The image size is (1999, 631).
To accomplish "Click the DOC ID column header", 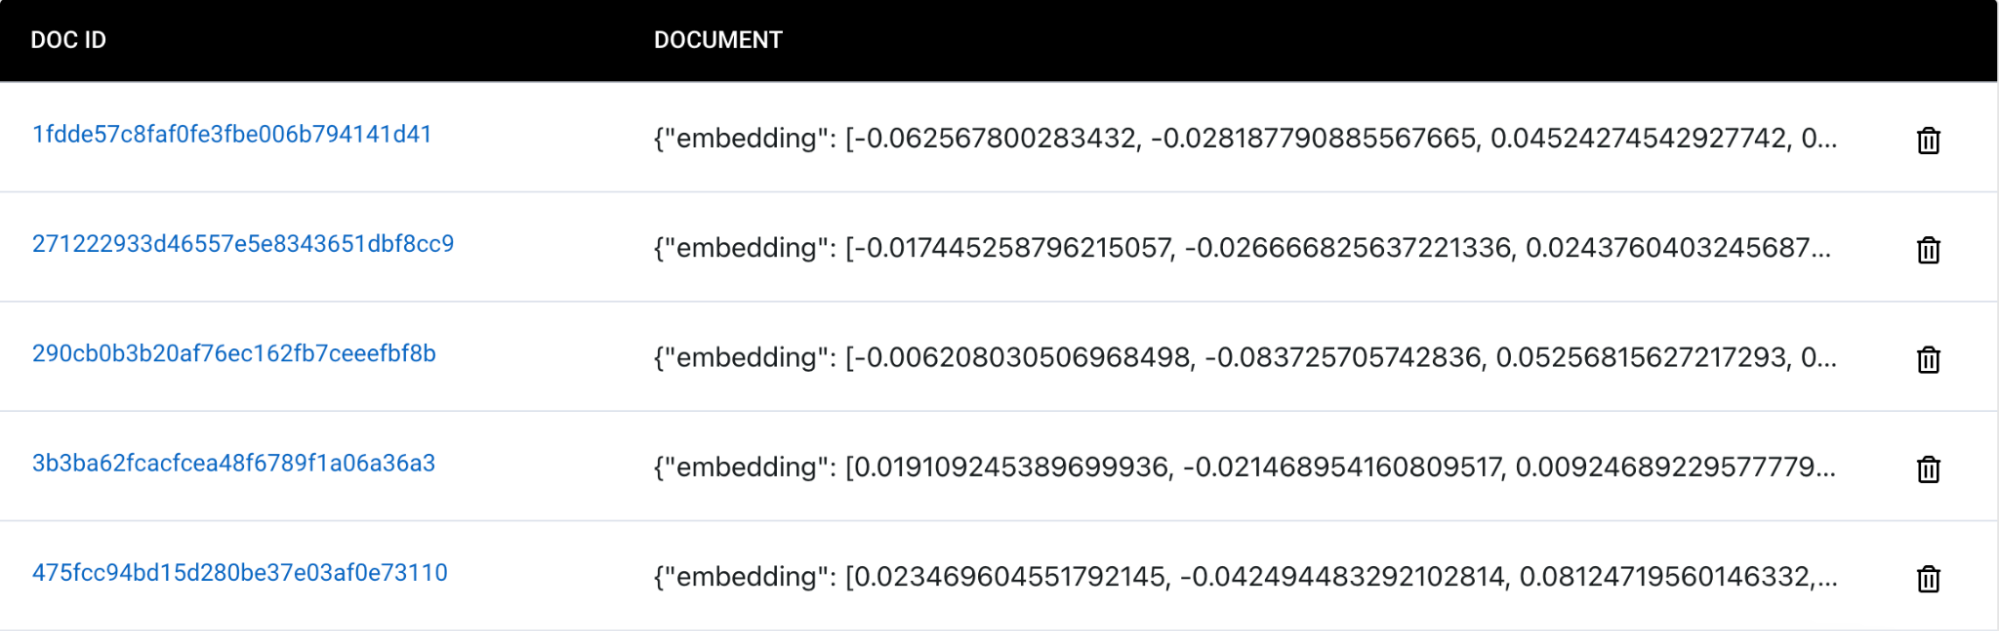I will [68, 40].
